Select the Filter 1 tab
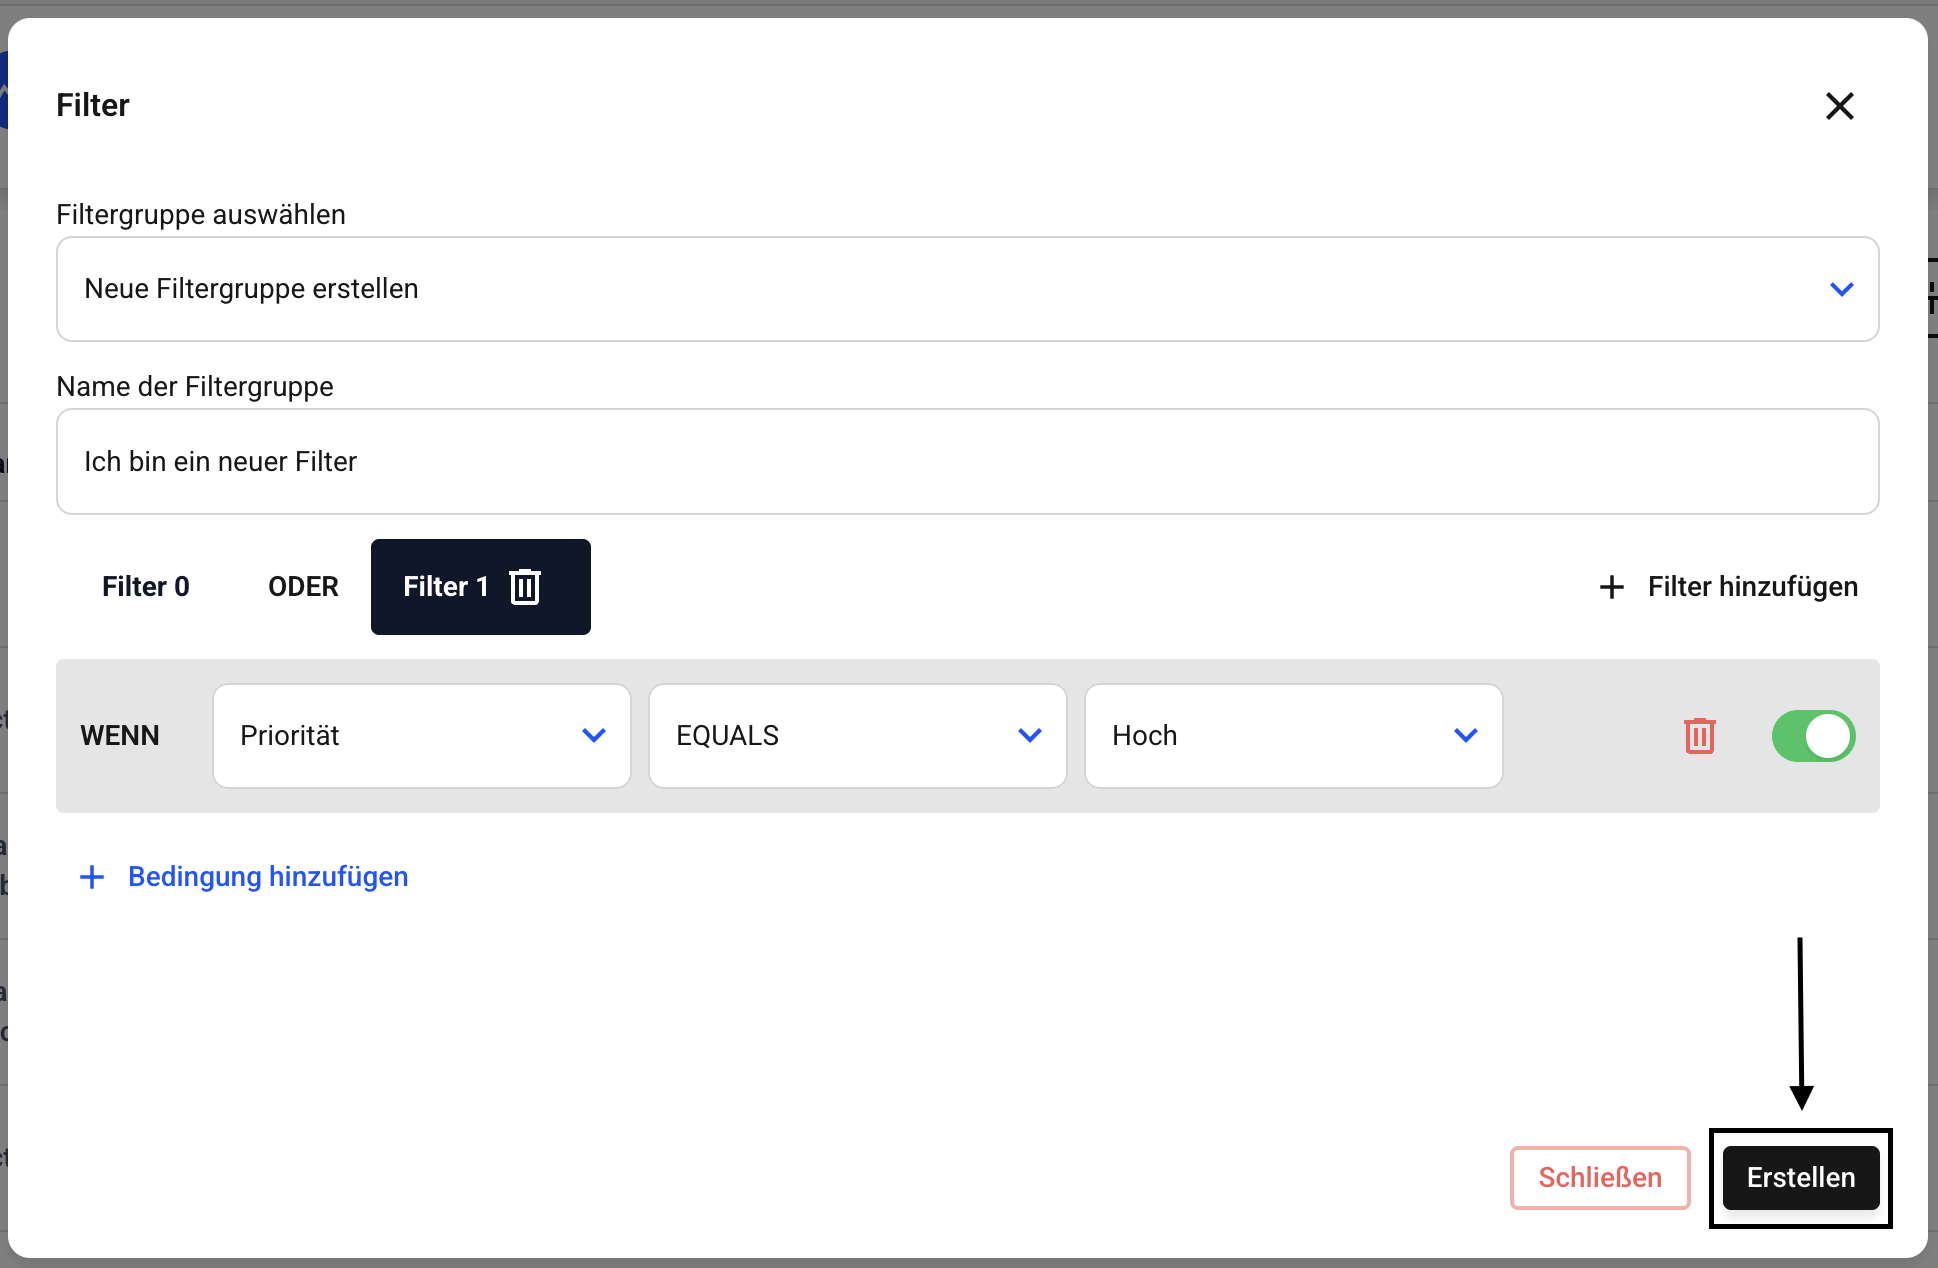 (445, 587)
